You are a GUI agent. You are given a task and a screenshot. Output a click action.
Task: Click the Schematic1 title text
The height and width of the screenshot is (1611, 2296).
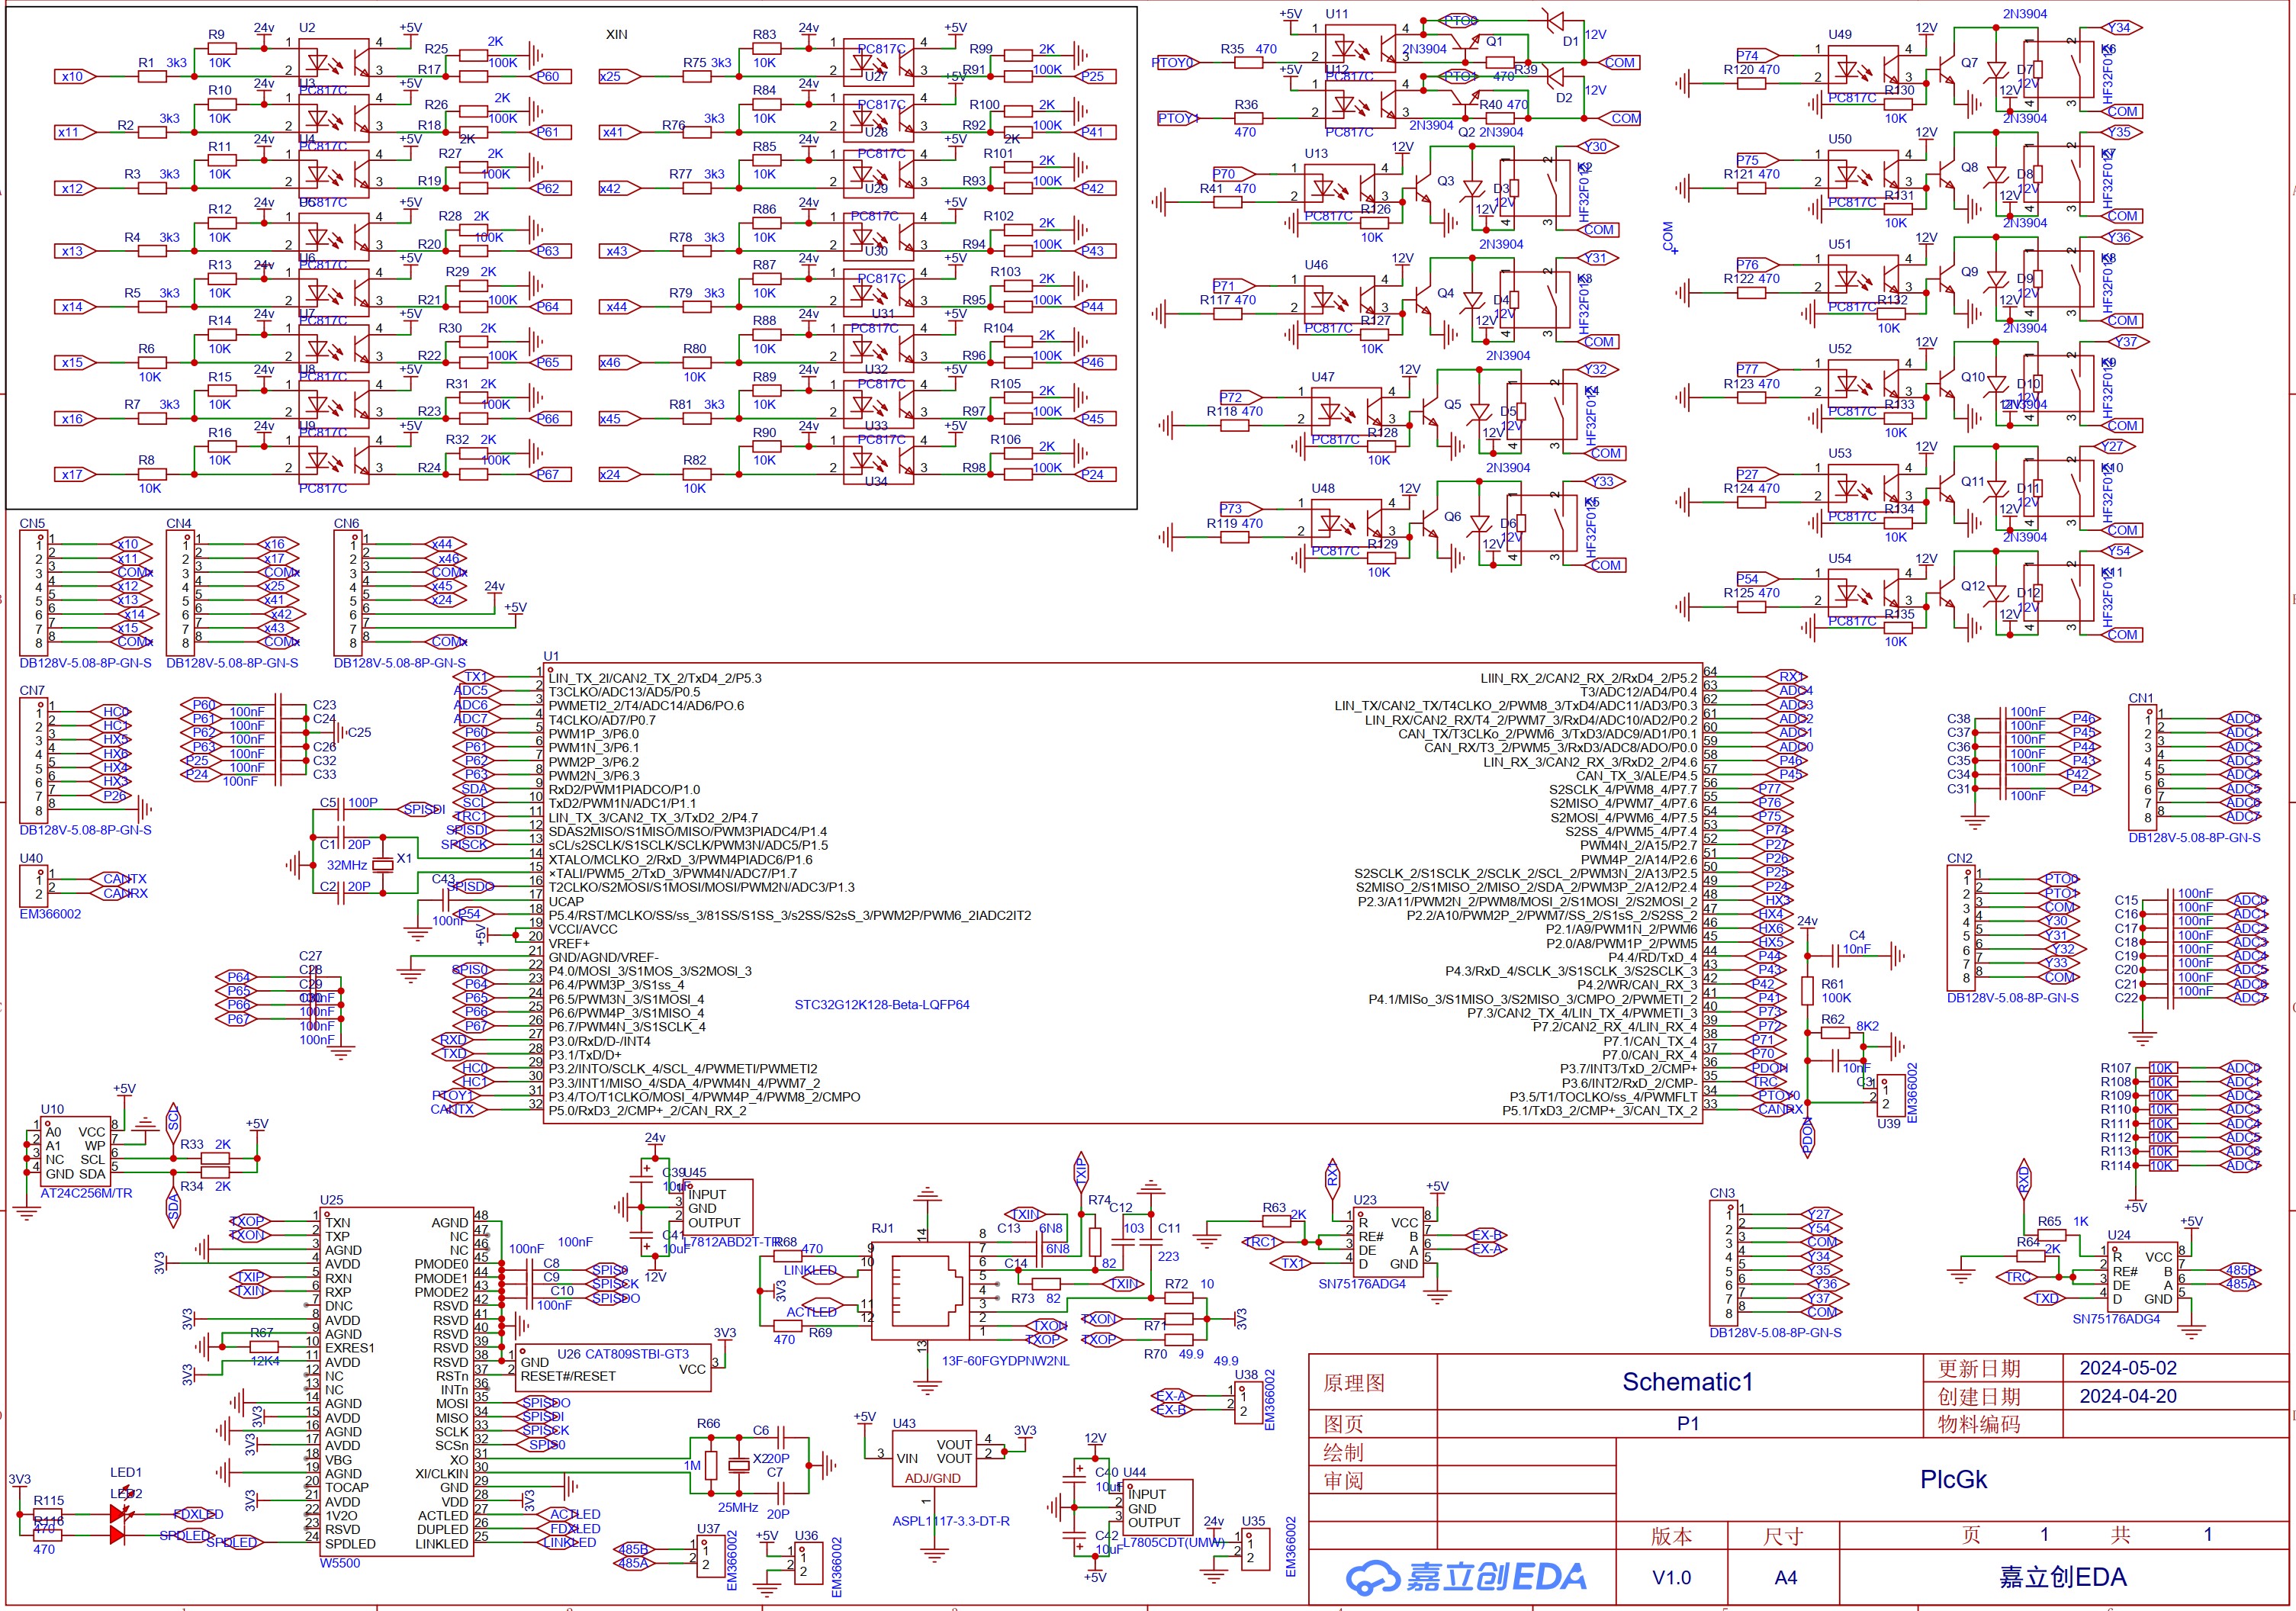coord(1687,1382)
